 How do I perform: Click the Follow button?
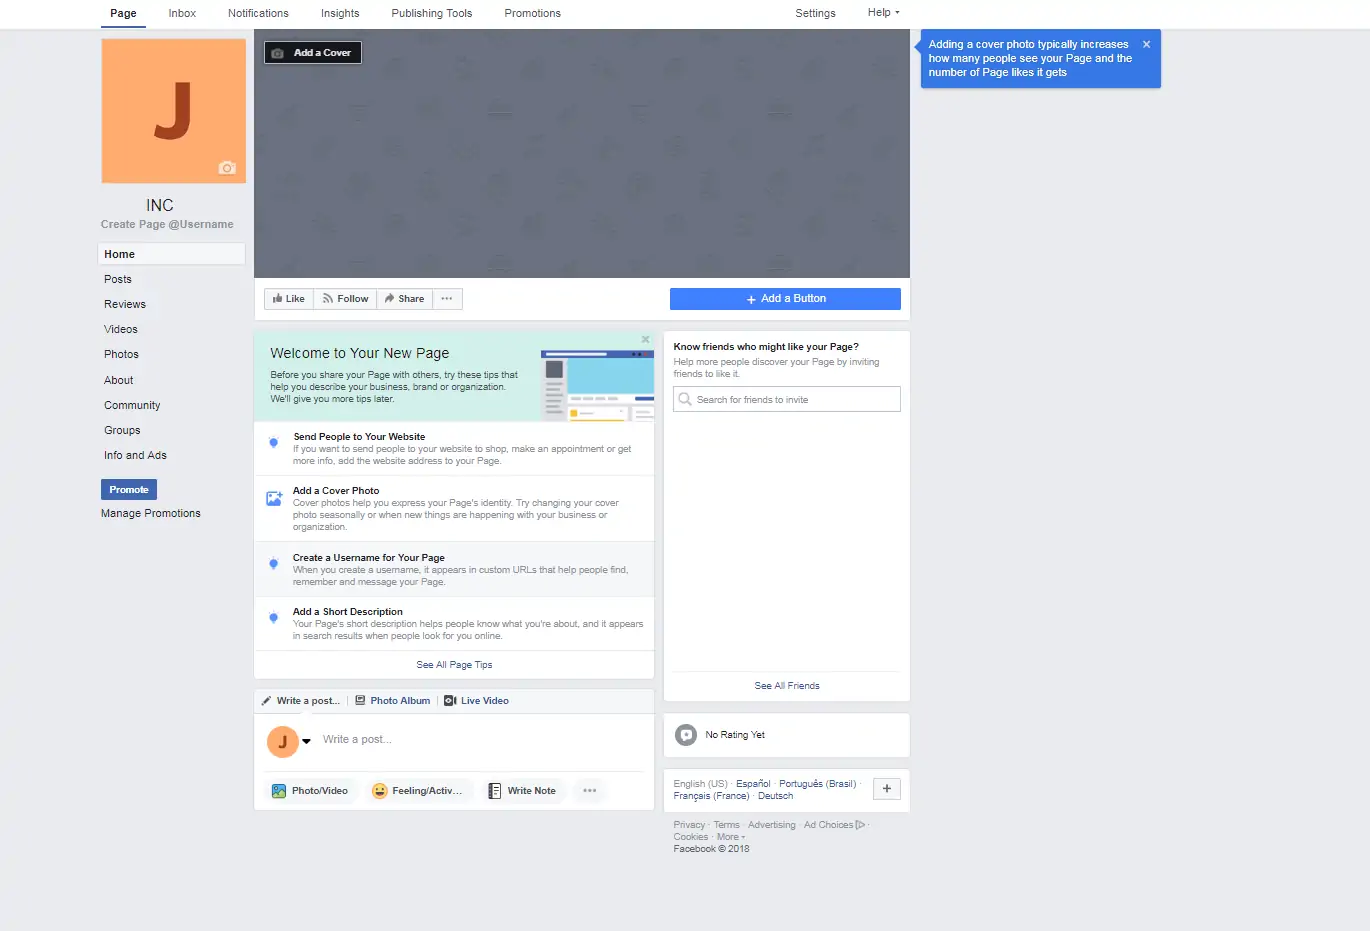pyautogui.click(x=345, y=299)
